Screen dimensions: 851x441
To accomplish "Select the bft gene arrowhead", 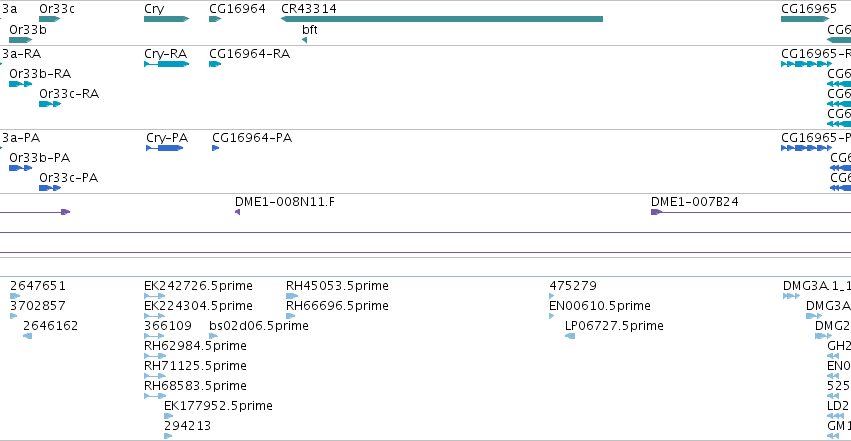I will pos(304,40).
